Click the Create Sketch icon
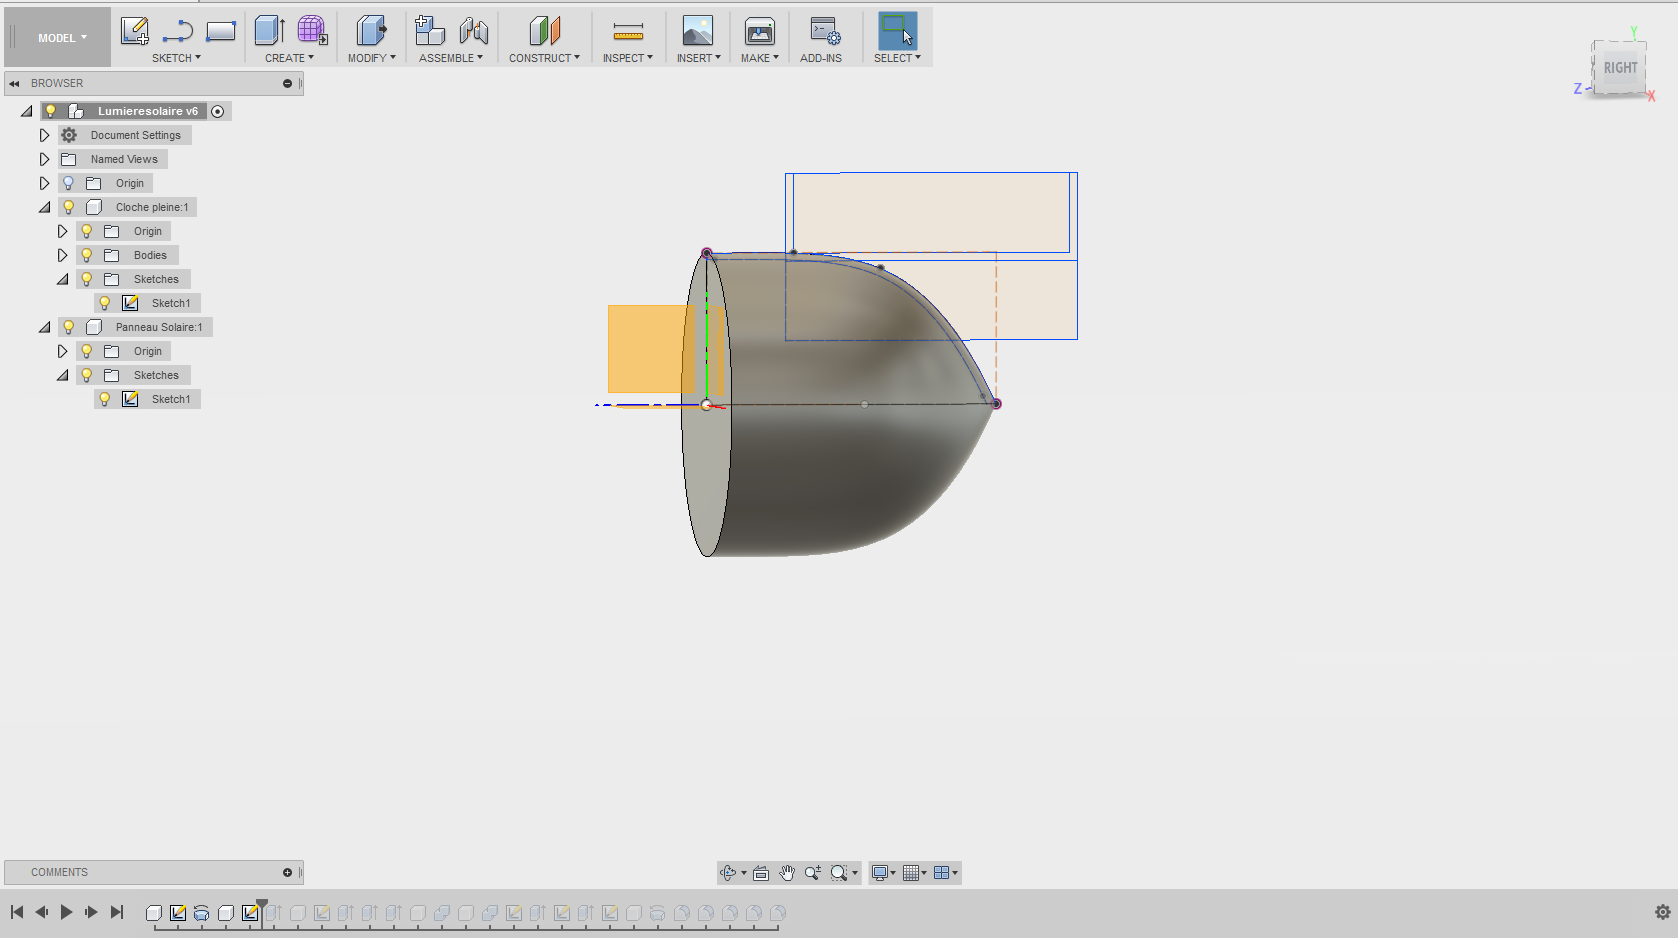1678x938 pixels. click(x=135, y=31)
